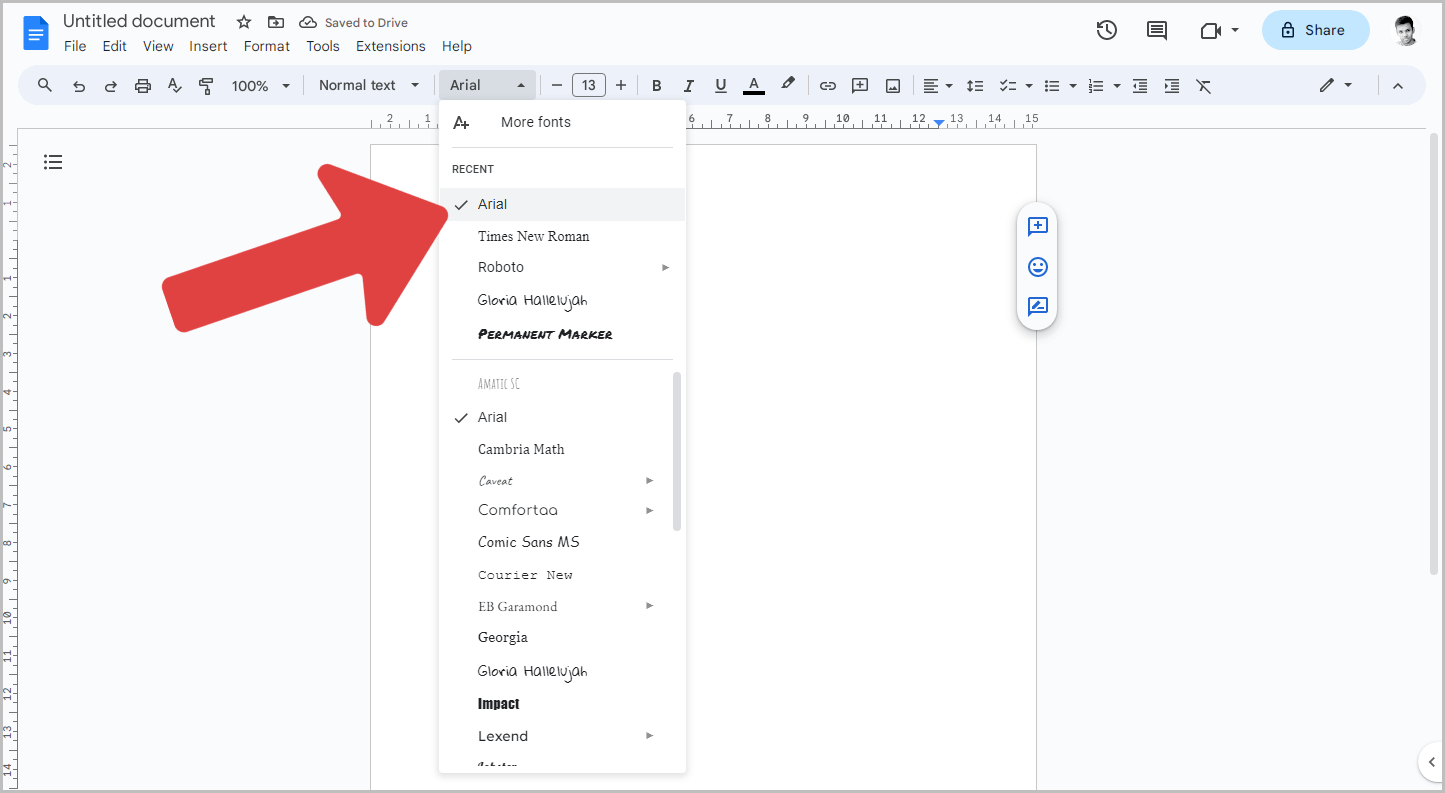Open the text alignment dropdown
This screenshot has height=793, width=1445.
pyautogui.click(x=937, y=86)
